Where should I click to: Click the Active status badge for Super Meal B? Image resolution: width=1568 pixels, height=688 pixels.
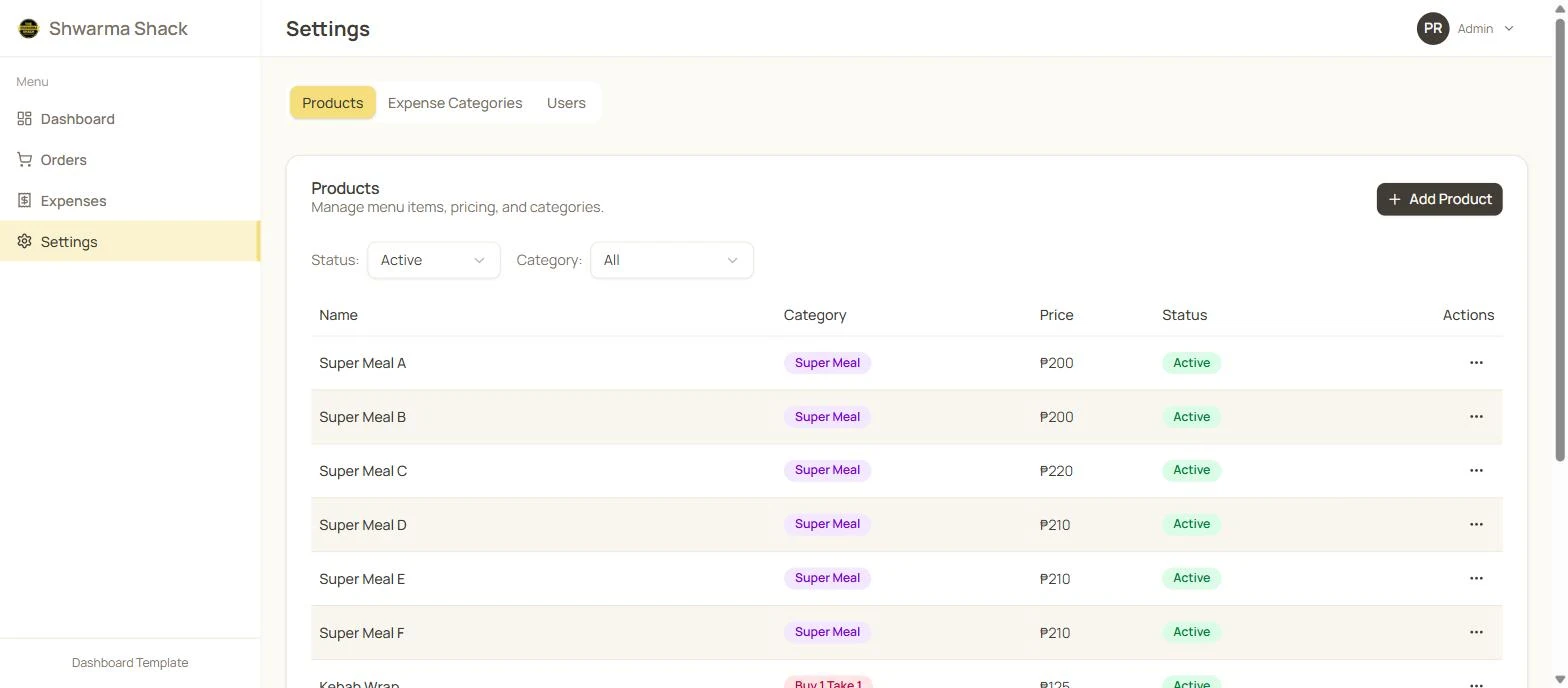1191,417
